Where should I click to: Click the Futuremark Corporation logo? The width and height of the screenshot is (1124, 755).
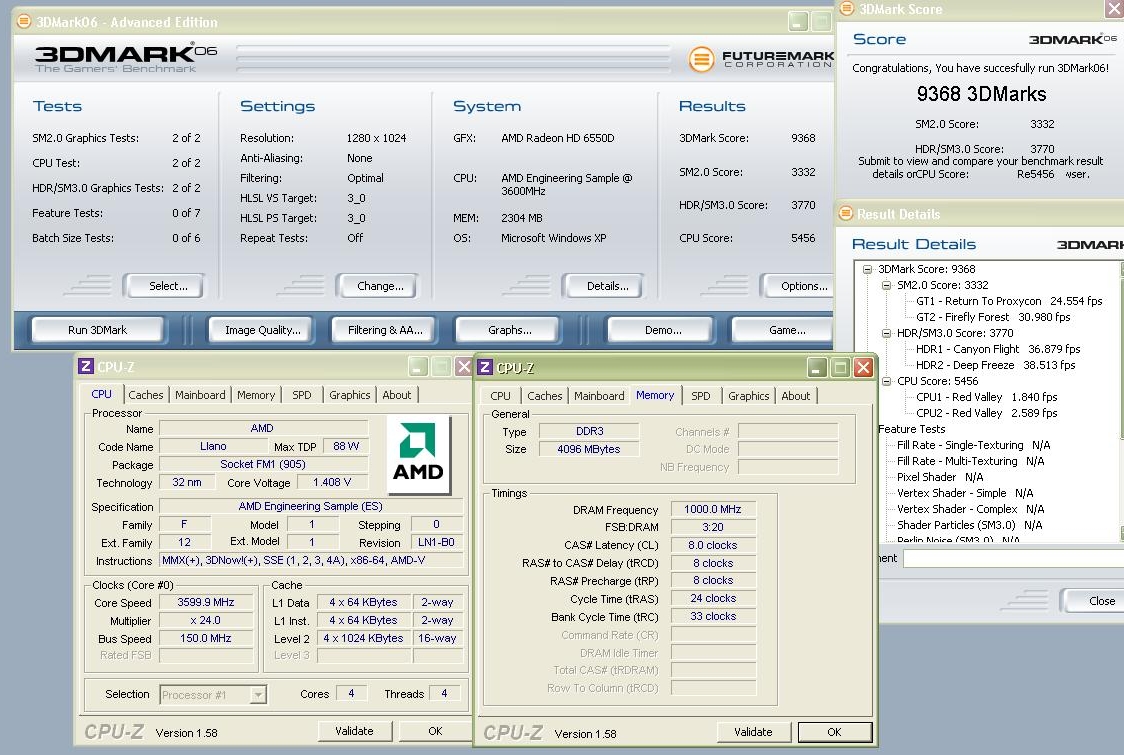tap(761, 59)
